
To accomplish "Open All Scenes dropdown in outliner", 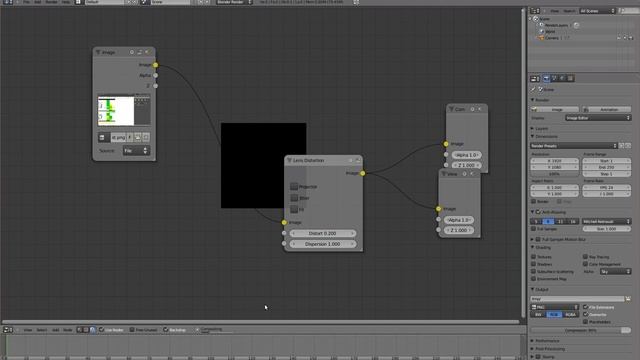I will tap(597, 11).
